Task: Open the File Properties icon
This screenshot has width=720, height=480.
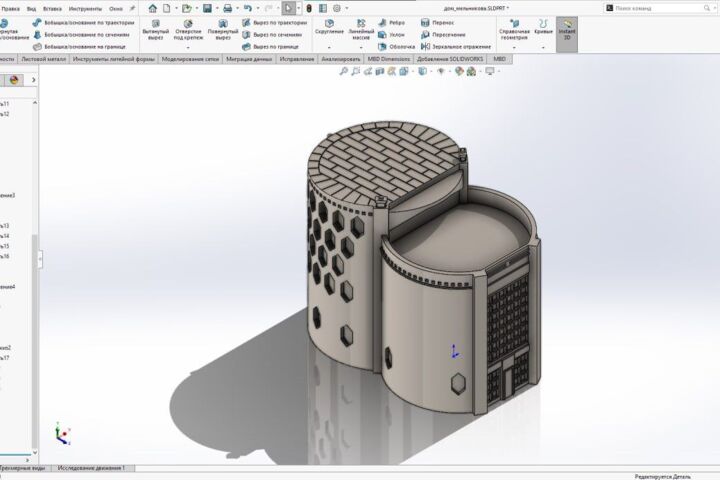Action: coord(323,8)
